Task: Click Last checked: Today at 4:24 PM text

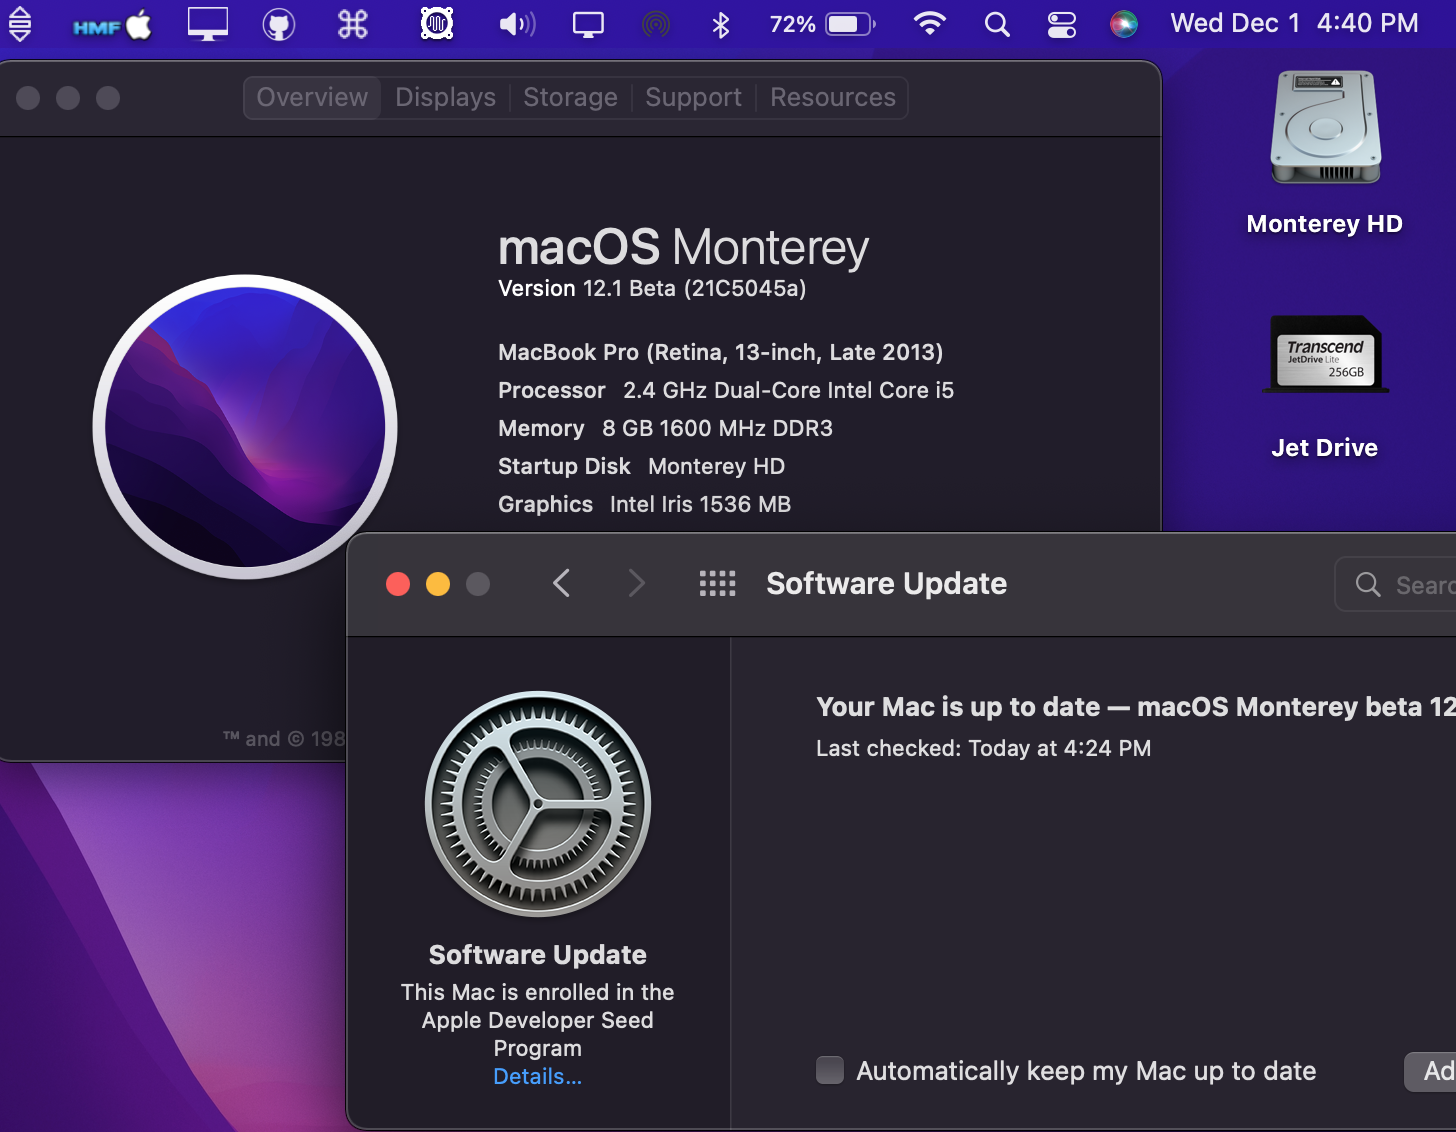Action: [x=983, y=748]
